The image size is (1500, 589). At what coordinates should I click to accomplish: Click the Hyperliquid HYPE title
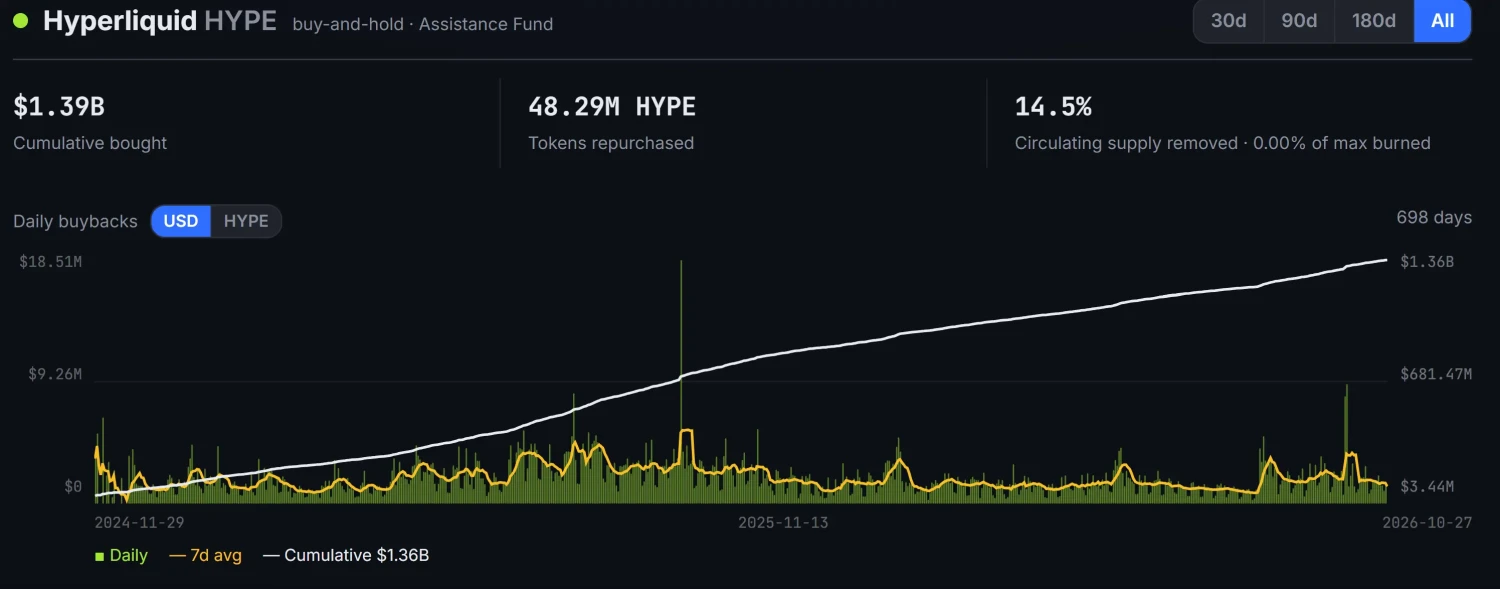159,21
